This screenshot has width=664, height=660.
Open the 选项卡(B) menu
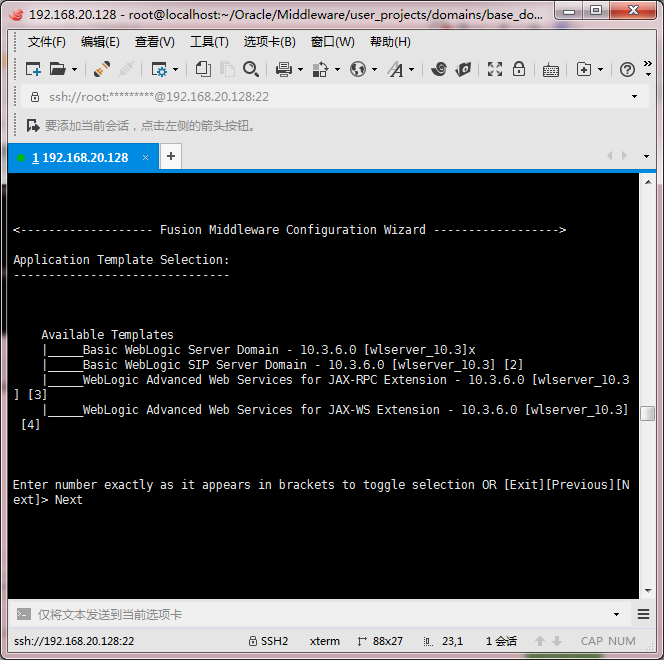tap(269, 42)
